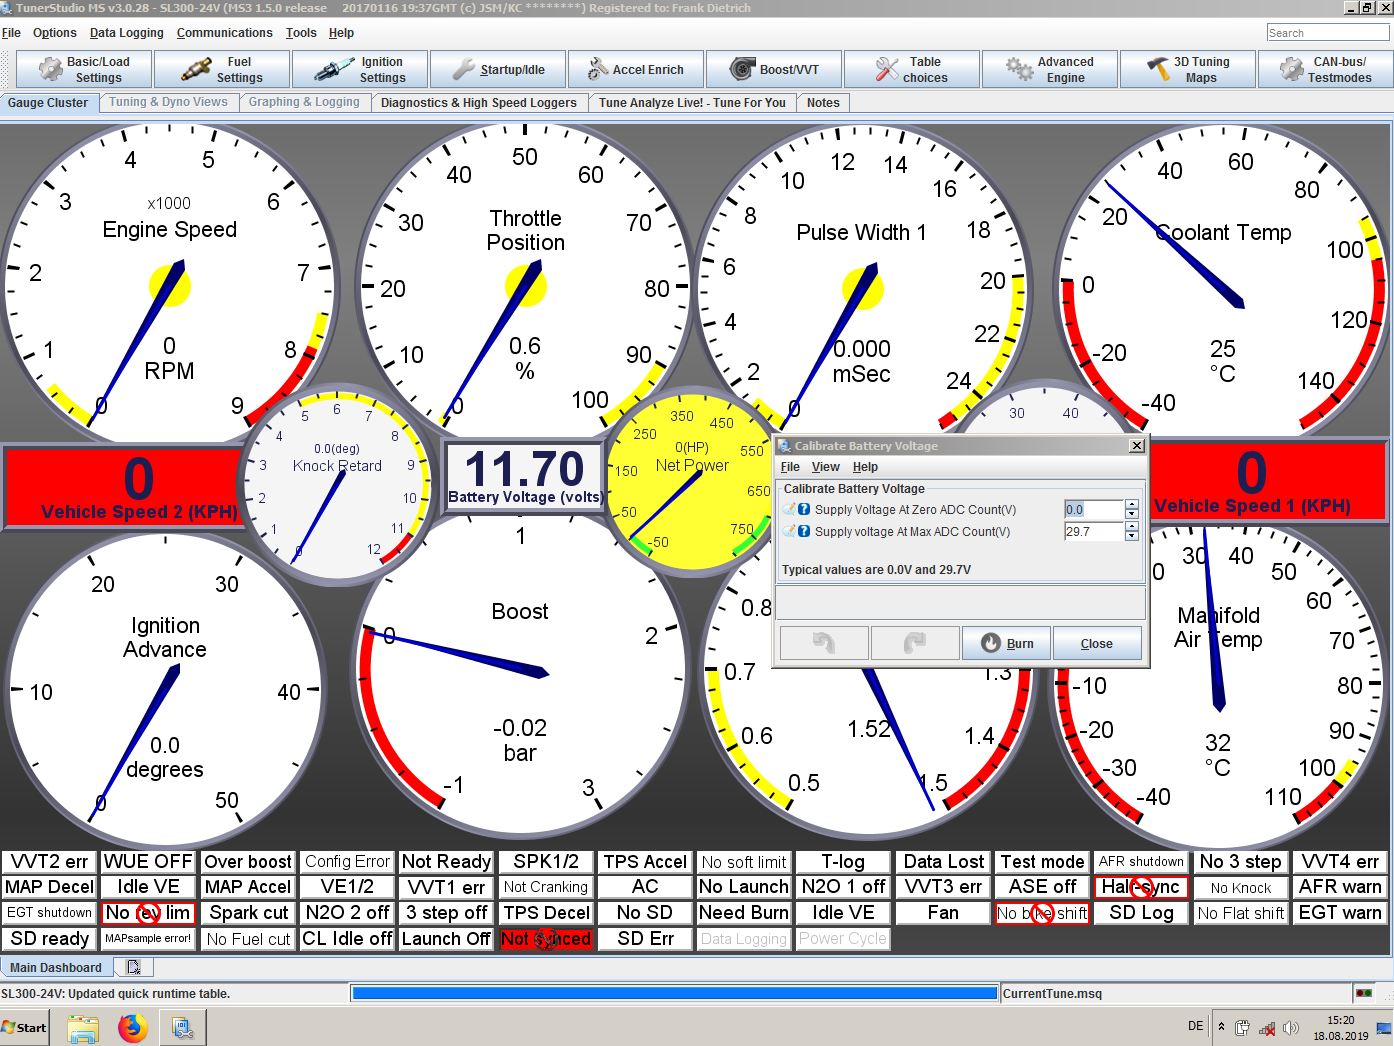
Task: Expand the Table choices menu
Action: (911, 70)
